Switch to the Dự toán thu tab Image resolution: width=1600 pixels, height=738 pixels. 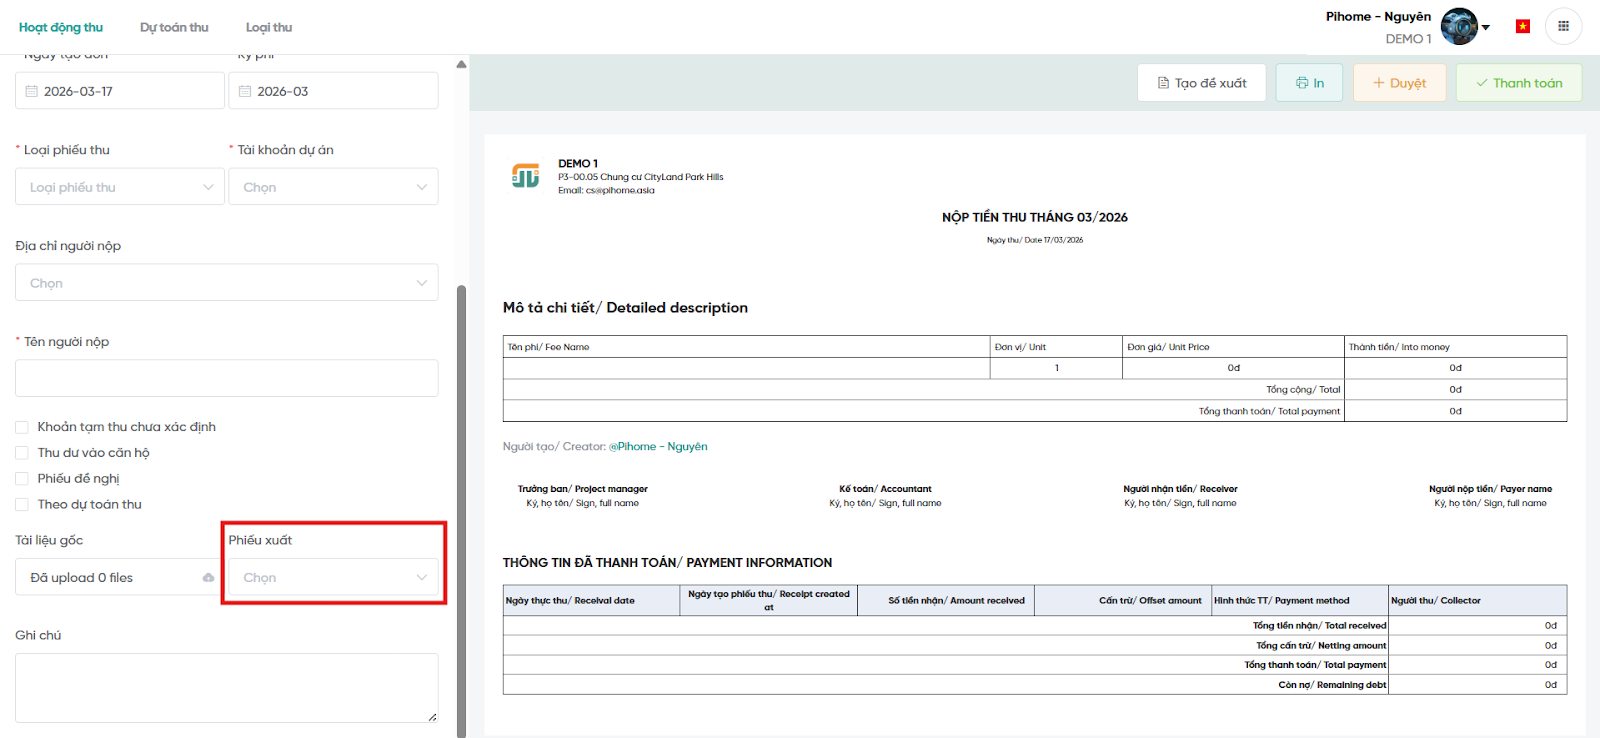(x=174, y=27)
